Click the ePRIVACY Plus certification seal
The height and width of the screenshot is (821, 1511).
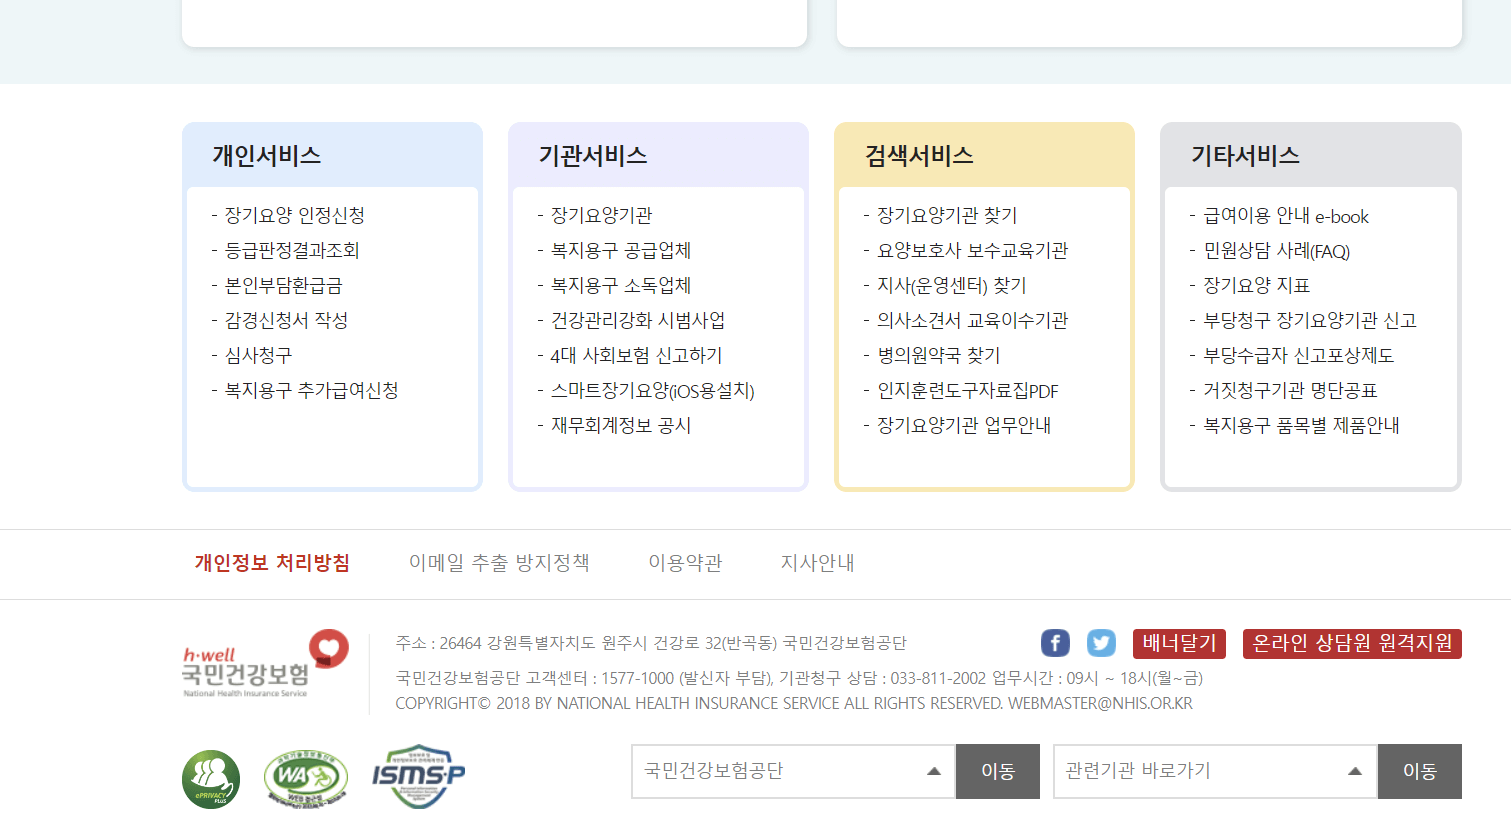[210, 779]
